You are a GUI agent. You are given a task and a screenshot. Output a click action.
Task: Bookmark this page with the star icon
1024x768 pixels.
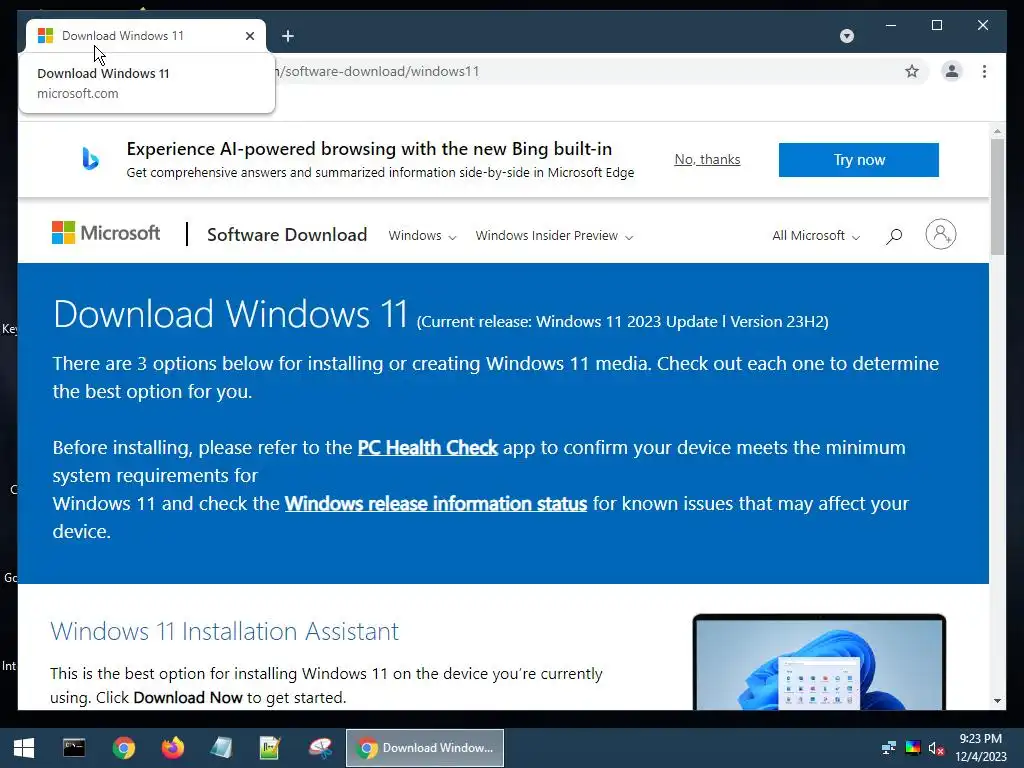pos(912,71)
